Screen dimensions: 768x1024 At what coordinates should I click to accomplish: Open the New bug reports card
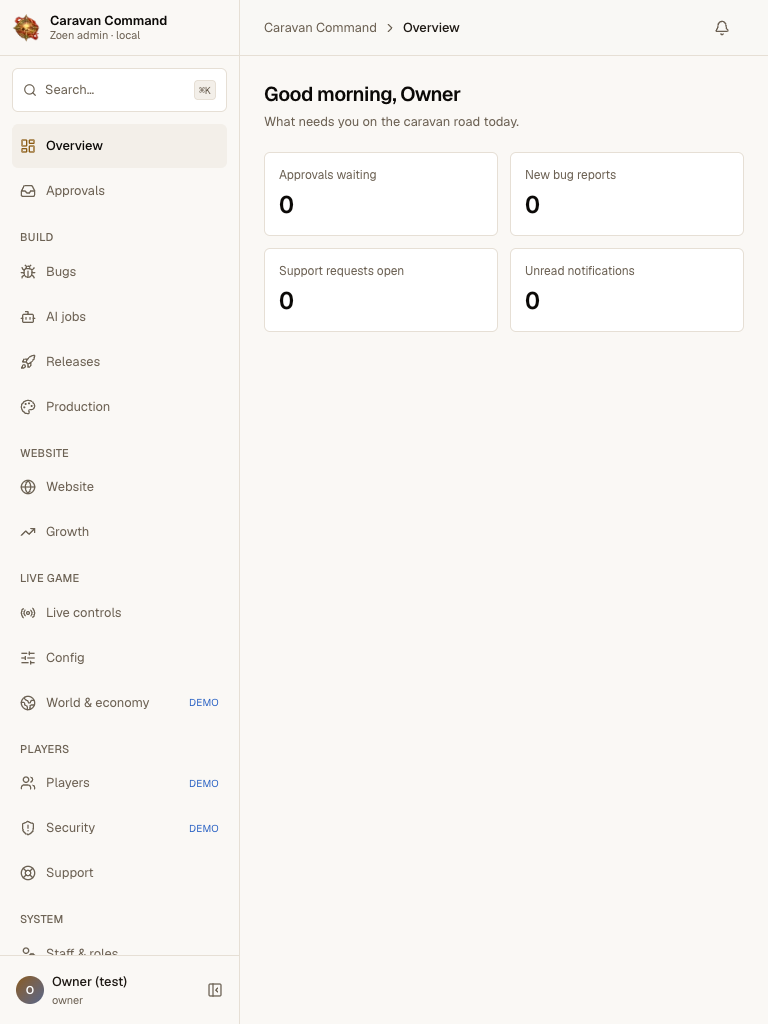pyautogui.click(x=627, y=194)
